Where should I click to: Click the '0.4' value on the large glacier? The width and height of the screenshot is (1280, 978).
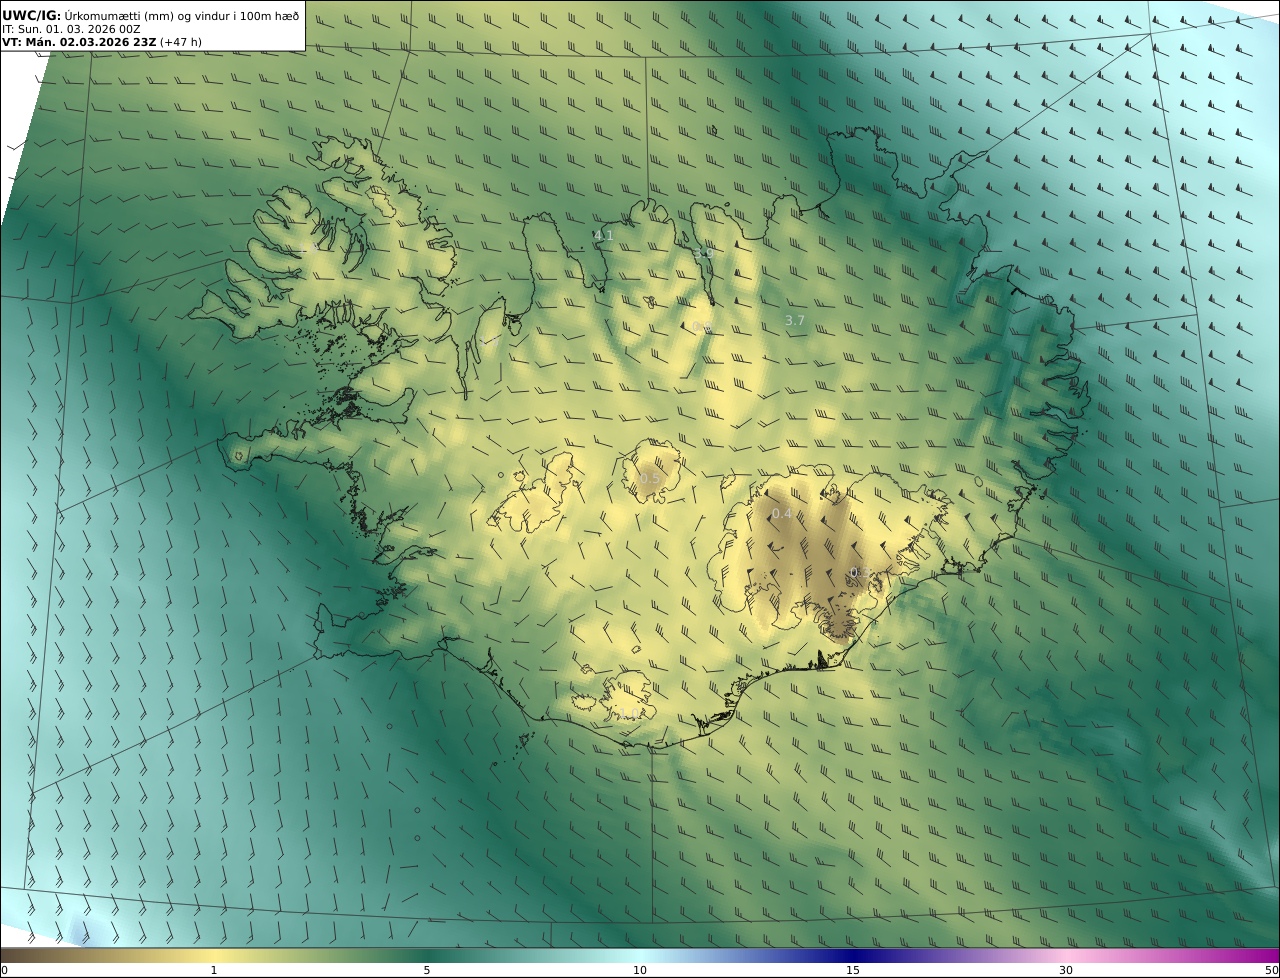(782, 514)
